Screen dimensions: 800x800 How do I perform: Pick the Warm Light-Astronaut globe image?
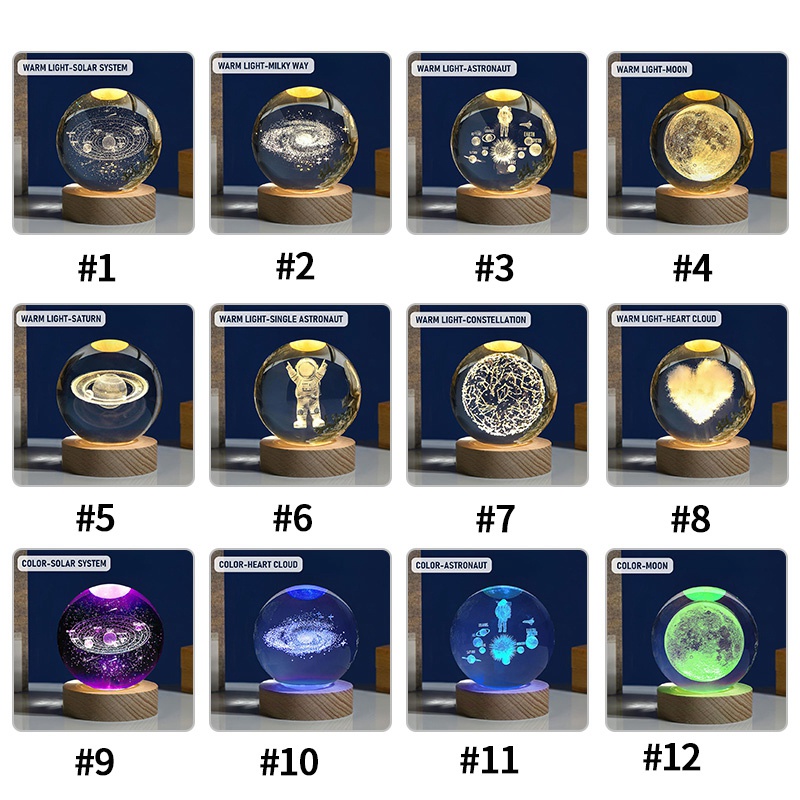pyautogui.click(x=497, y=143)
